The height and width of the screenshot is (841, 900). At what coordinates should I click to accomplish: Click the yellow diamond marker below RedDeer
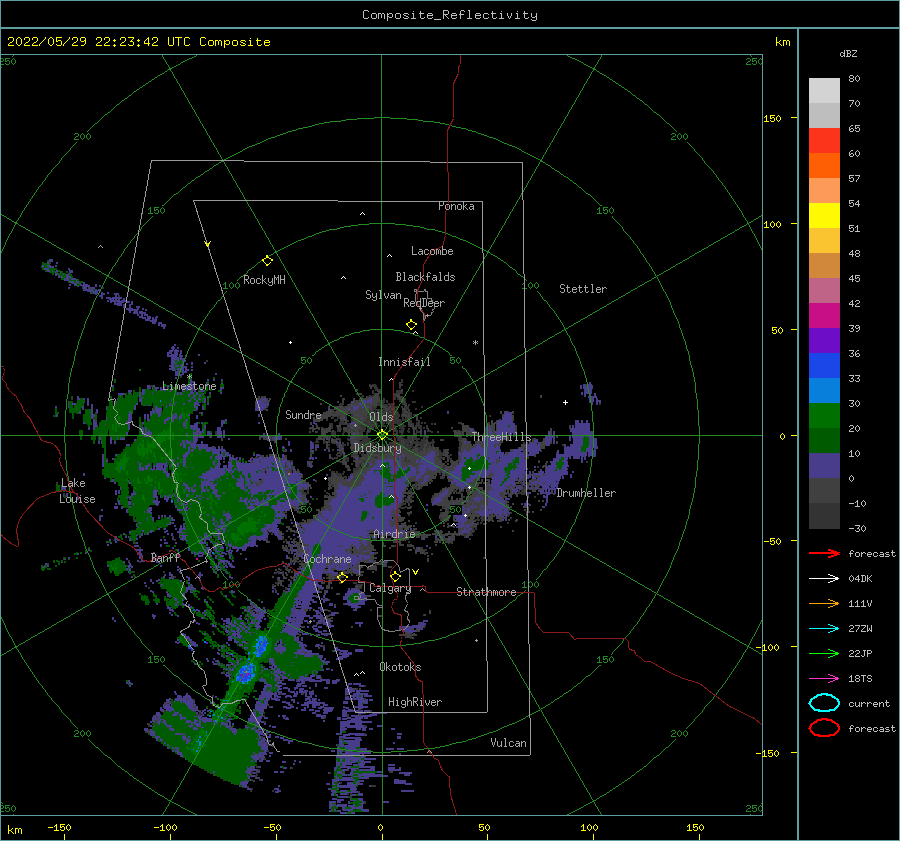(412, 325)
